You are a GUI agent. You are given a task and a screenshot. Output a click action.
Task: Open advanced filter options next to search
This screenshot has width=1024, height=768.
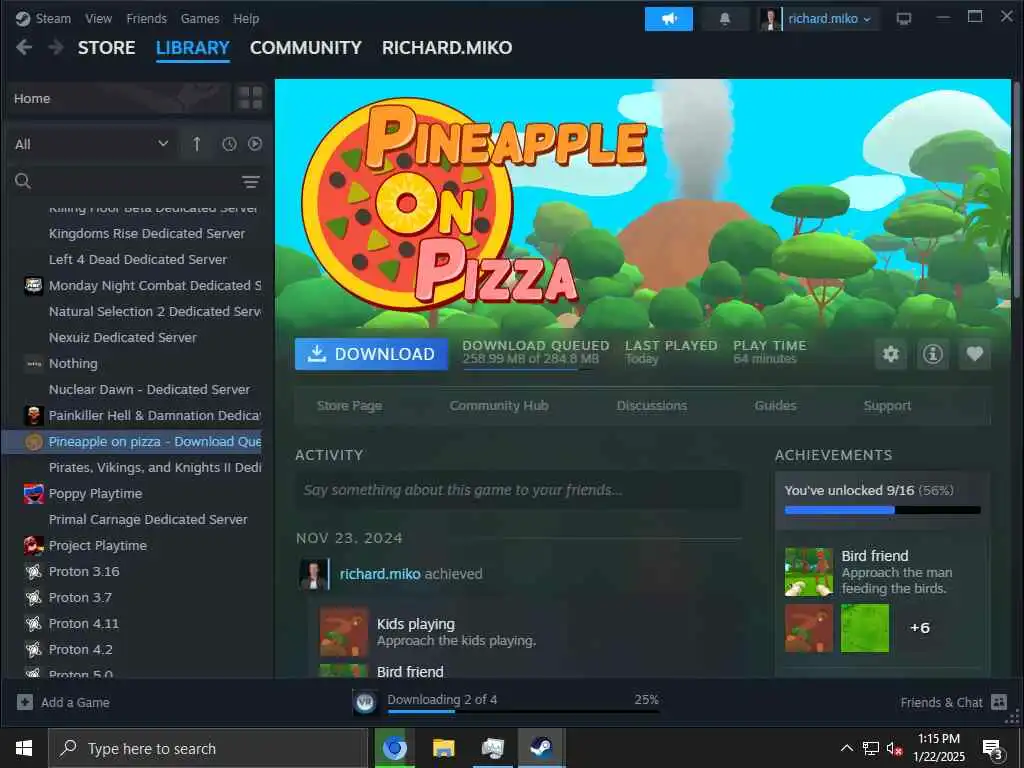[x=251, y=182]
